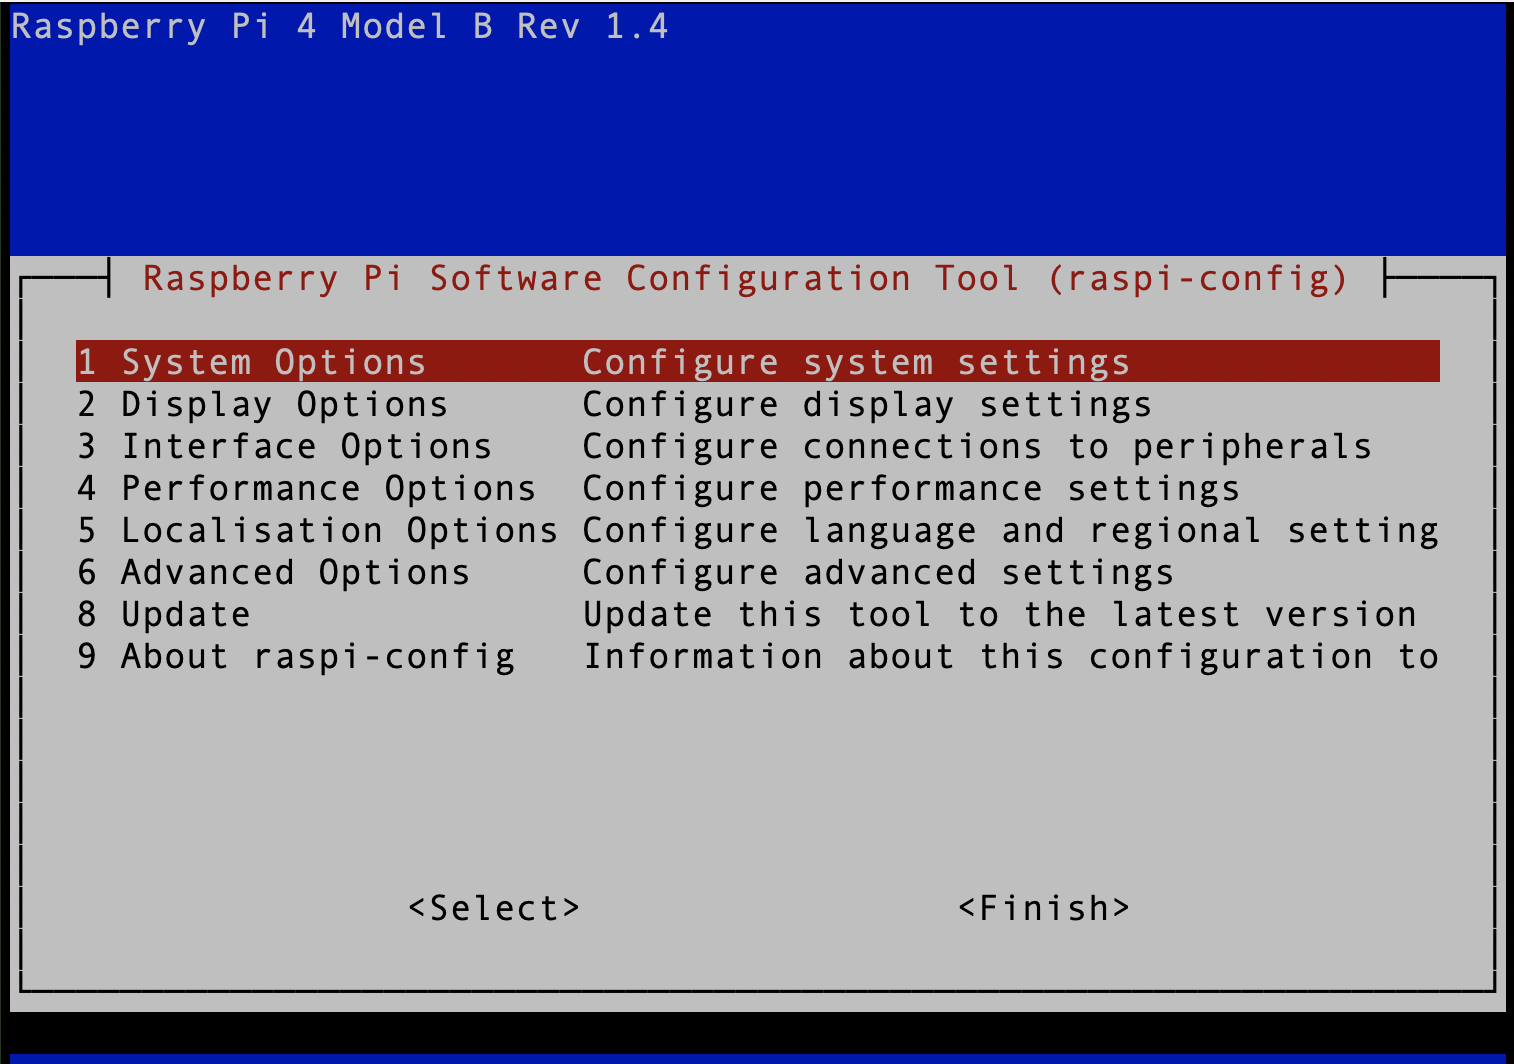This screenshot has height=1064, width=1514.
Task: Click 'Information about this configuration to' text
Action: pyautogui.click(x=1011, y=656)
